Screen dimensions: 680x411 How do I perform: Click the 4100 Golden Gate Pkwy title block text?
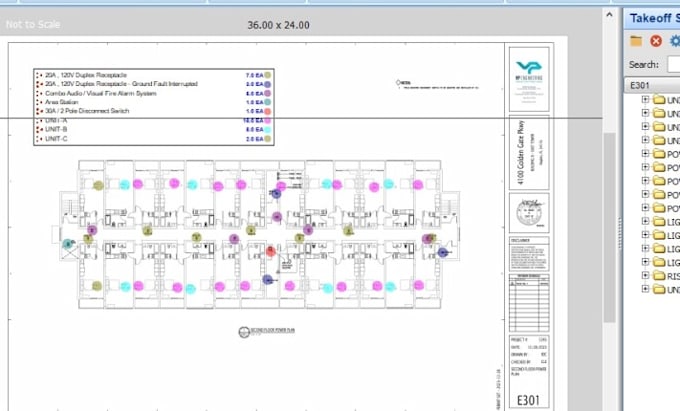[x=521, y=152]
